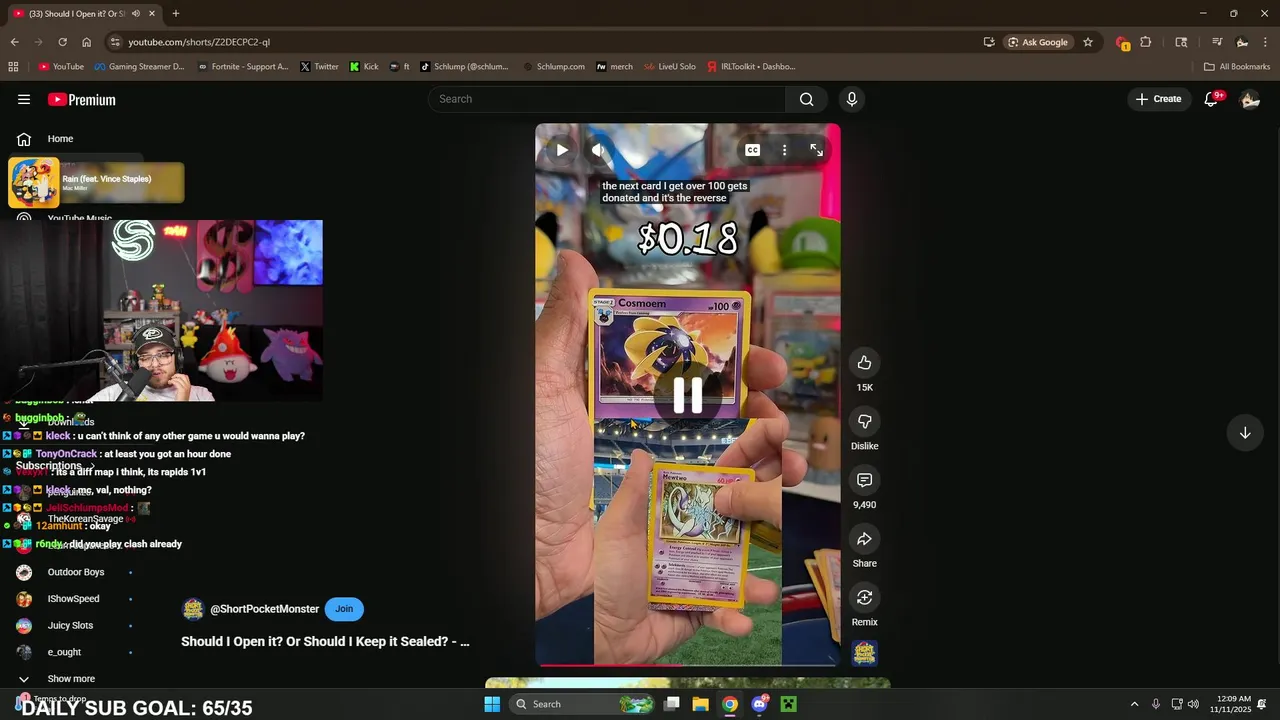Screen dimensions: 1280x720
Task: Open YouTube notifications bell
Action: coord(1211,99)
